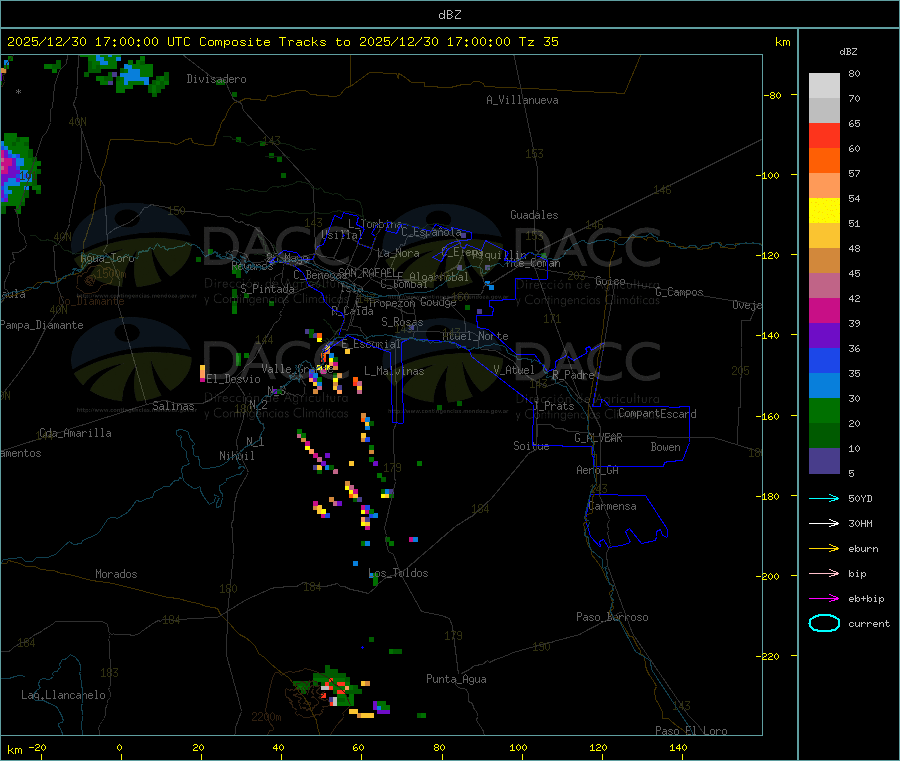Click the cyan 50YD arrow in the legend

(824, 498)
